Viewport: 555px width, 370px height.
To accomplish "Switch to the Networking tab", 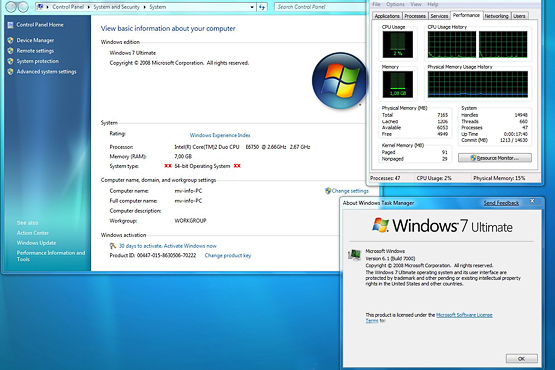I will 496,16.
